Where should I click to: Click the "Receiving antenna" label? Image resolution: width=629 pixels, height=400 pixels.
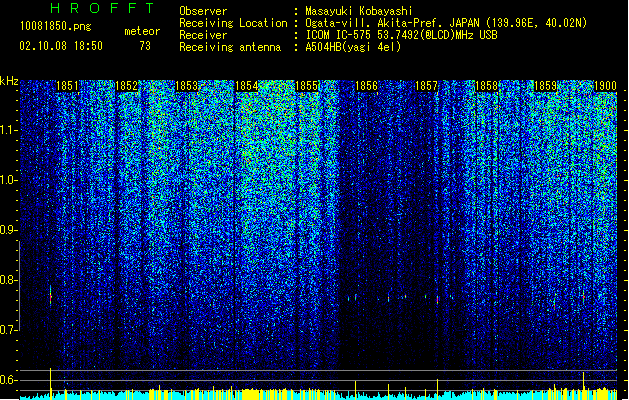(x=230, y=47)
